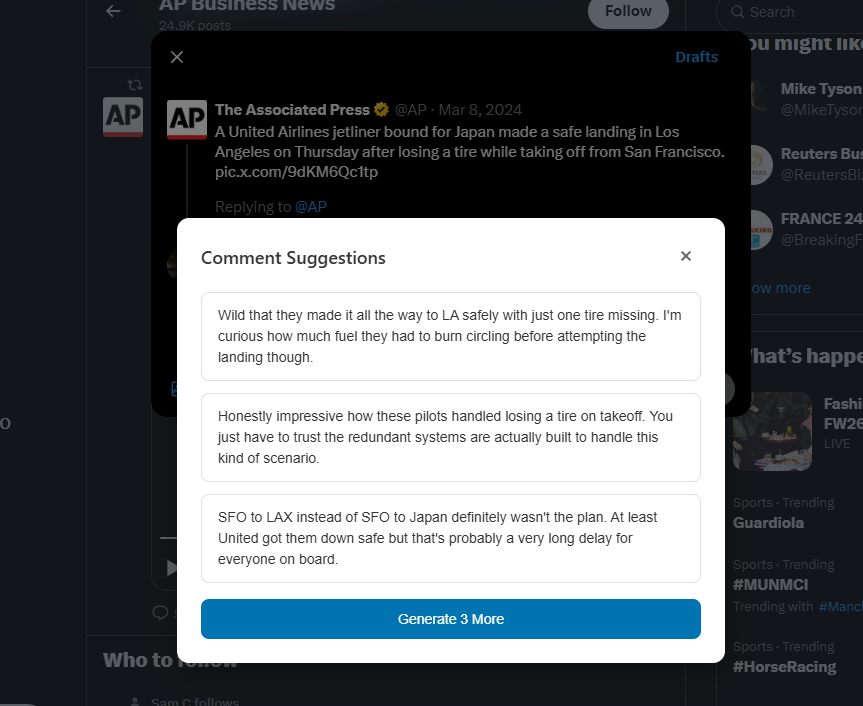The height and width of the screenshot is (706, 863).
Task: Choose the 'Honestly impressive' comment suggestion
Action: (450, 437)
